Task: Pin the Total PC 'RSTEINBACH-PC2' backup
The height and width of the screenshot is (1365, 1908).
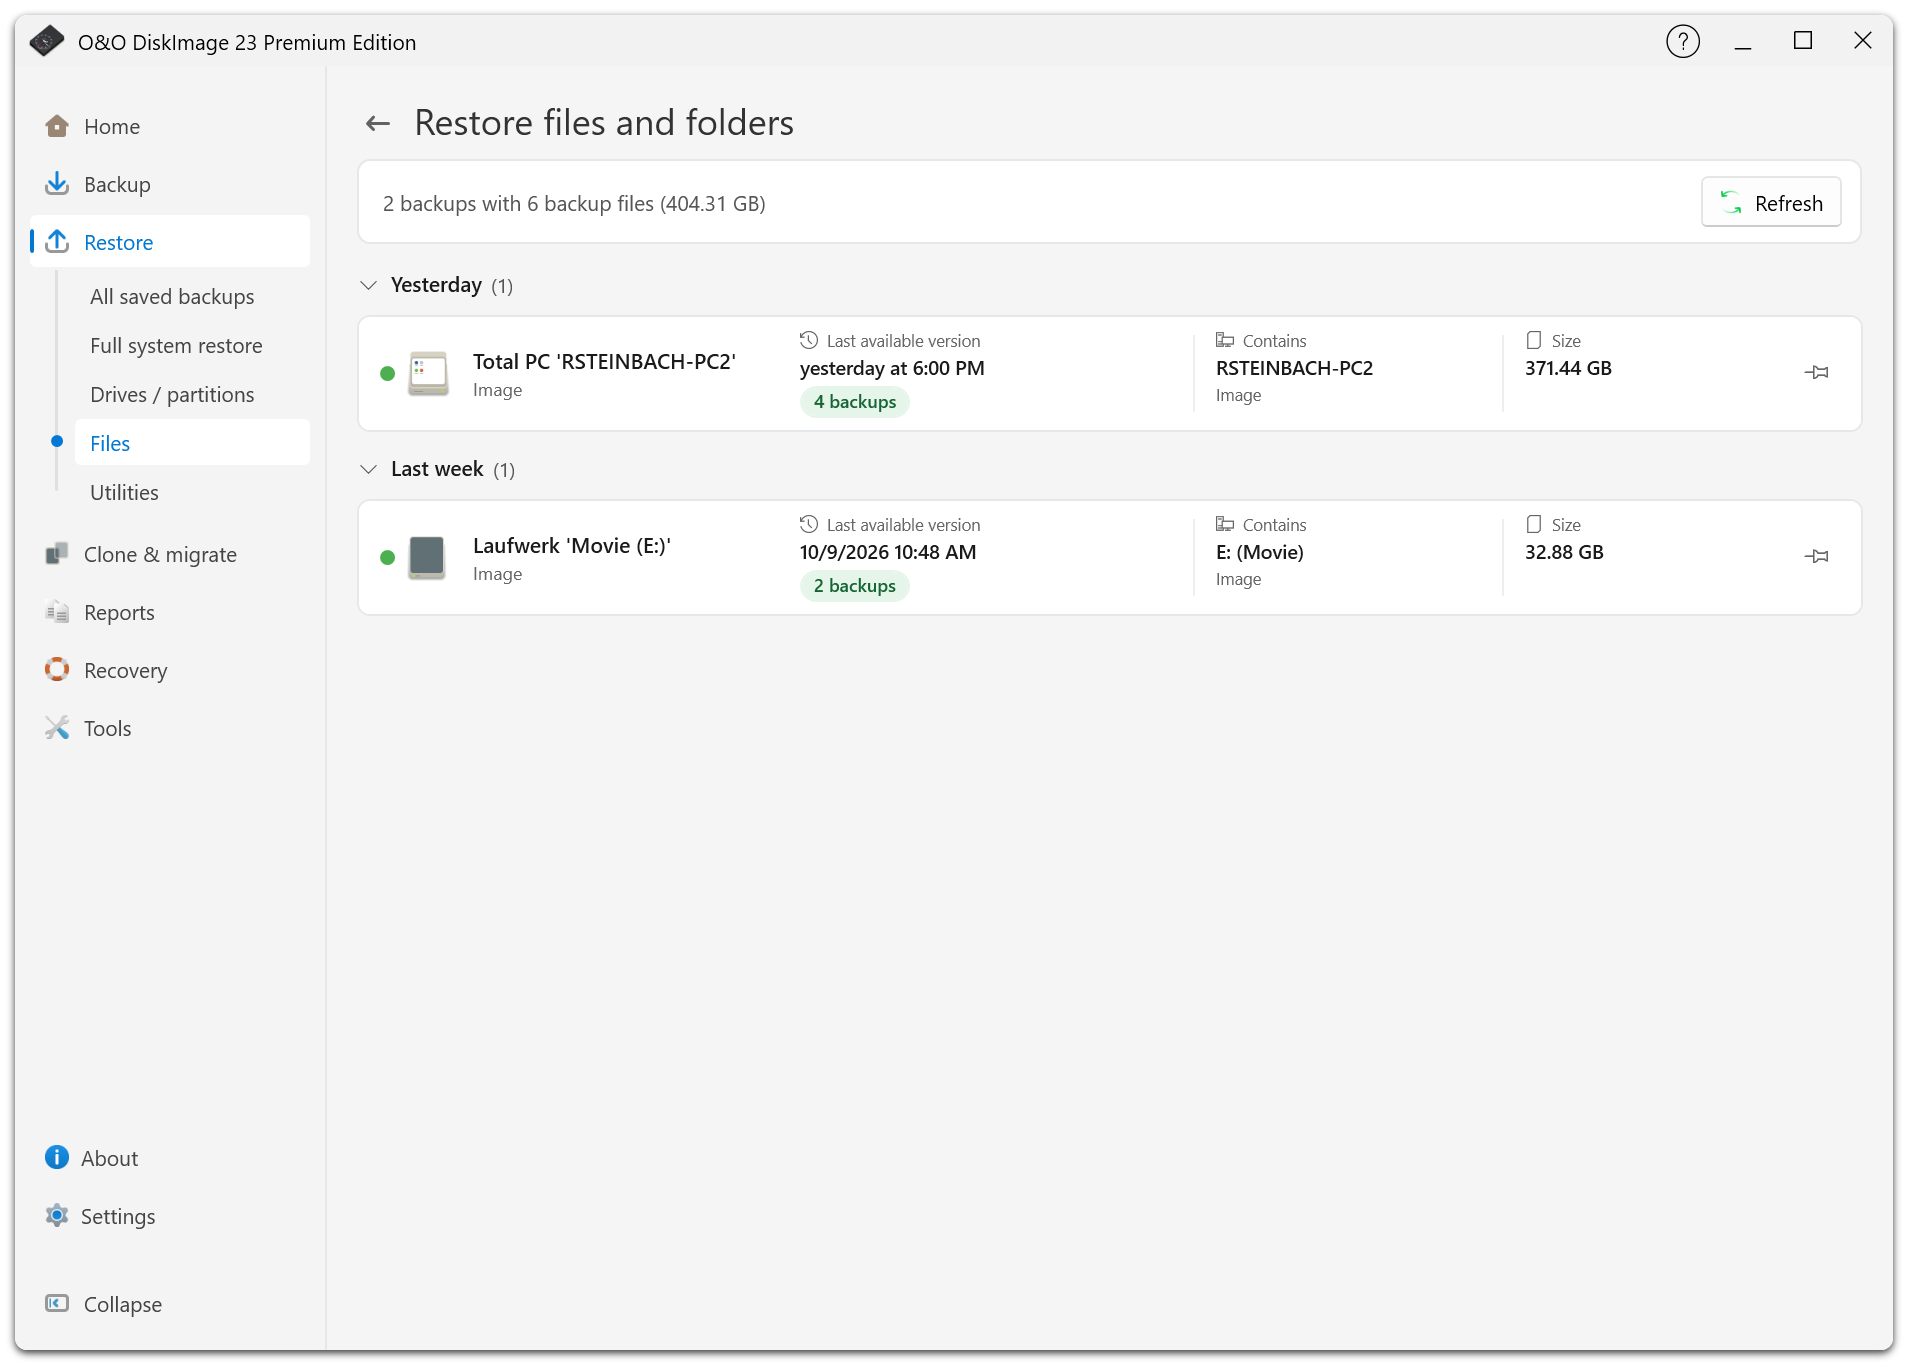Action: pos(1817,373)
